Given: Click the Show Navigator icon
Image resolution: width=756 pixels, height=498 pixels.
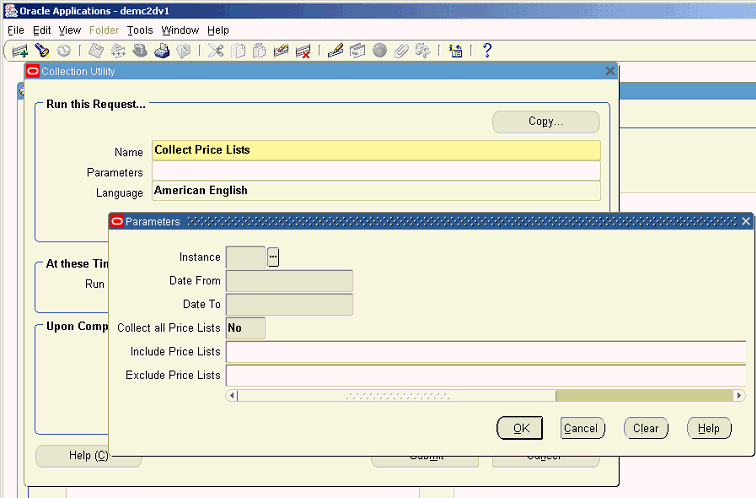Looking at the screenshot, I should [64, 51].
